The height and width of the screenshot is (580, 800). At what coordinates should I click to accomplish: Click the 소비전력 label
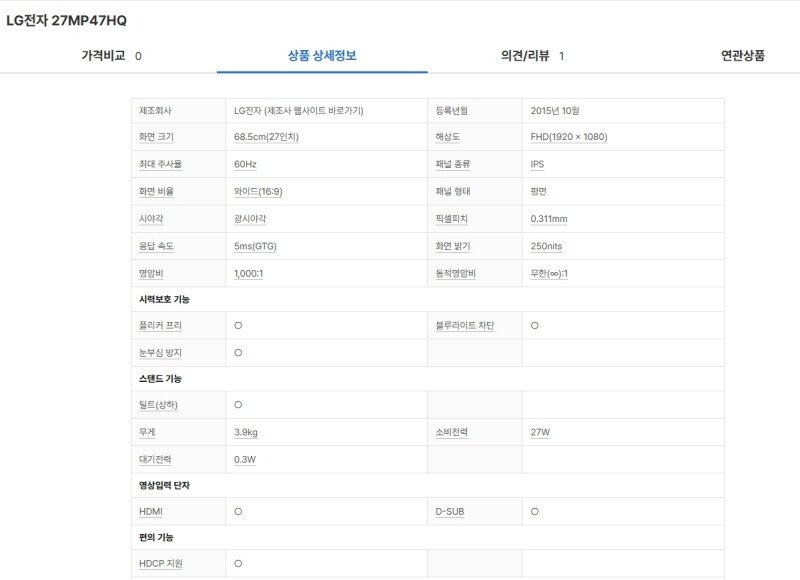coord(452,432)
